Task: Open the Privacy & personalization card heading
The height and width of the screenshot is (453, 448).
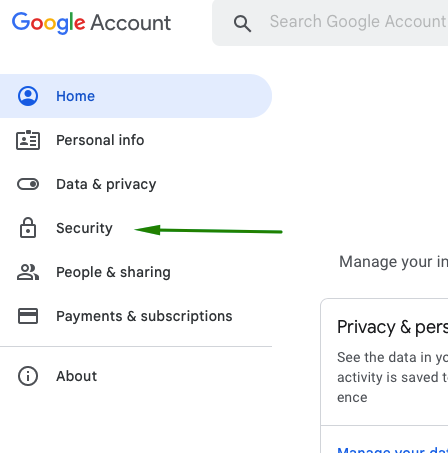Action: (x=392, y=327)
